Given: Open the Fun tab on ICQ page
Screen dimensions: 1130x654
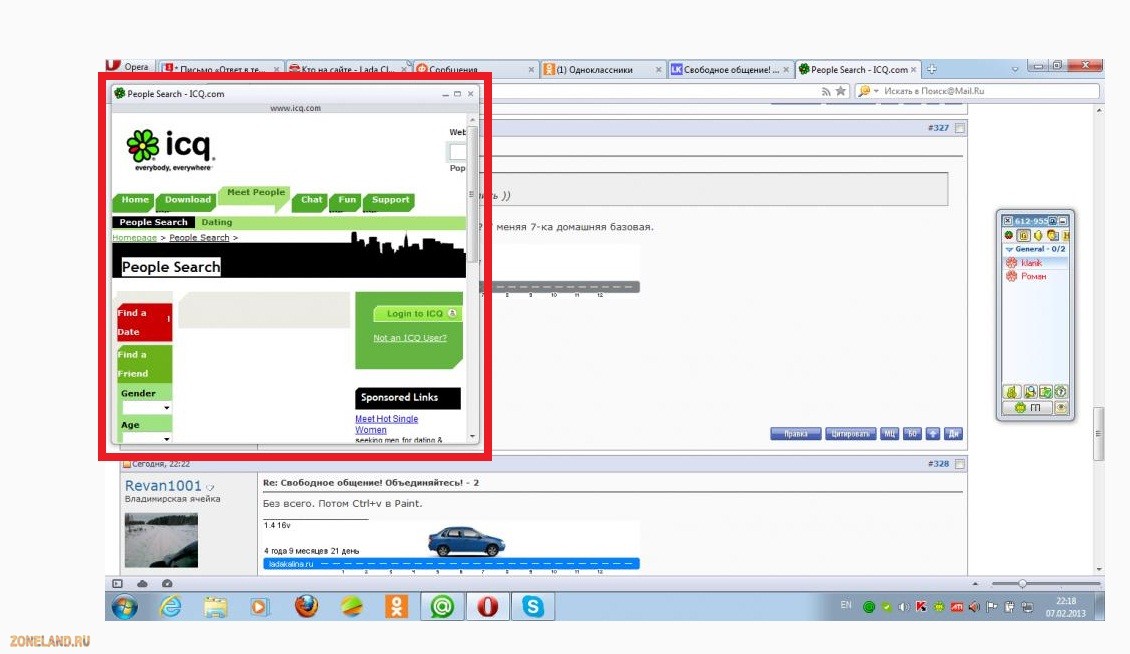Looking at the screenshot, I should click(x=347, y=200).
